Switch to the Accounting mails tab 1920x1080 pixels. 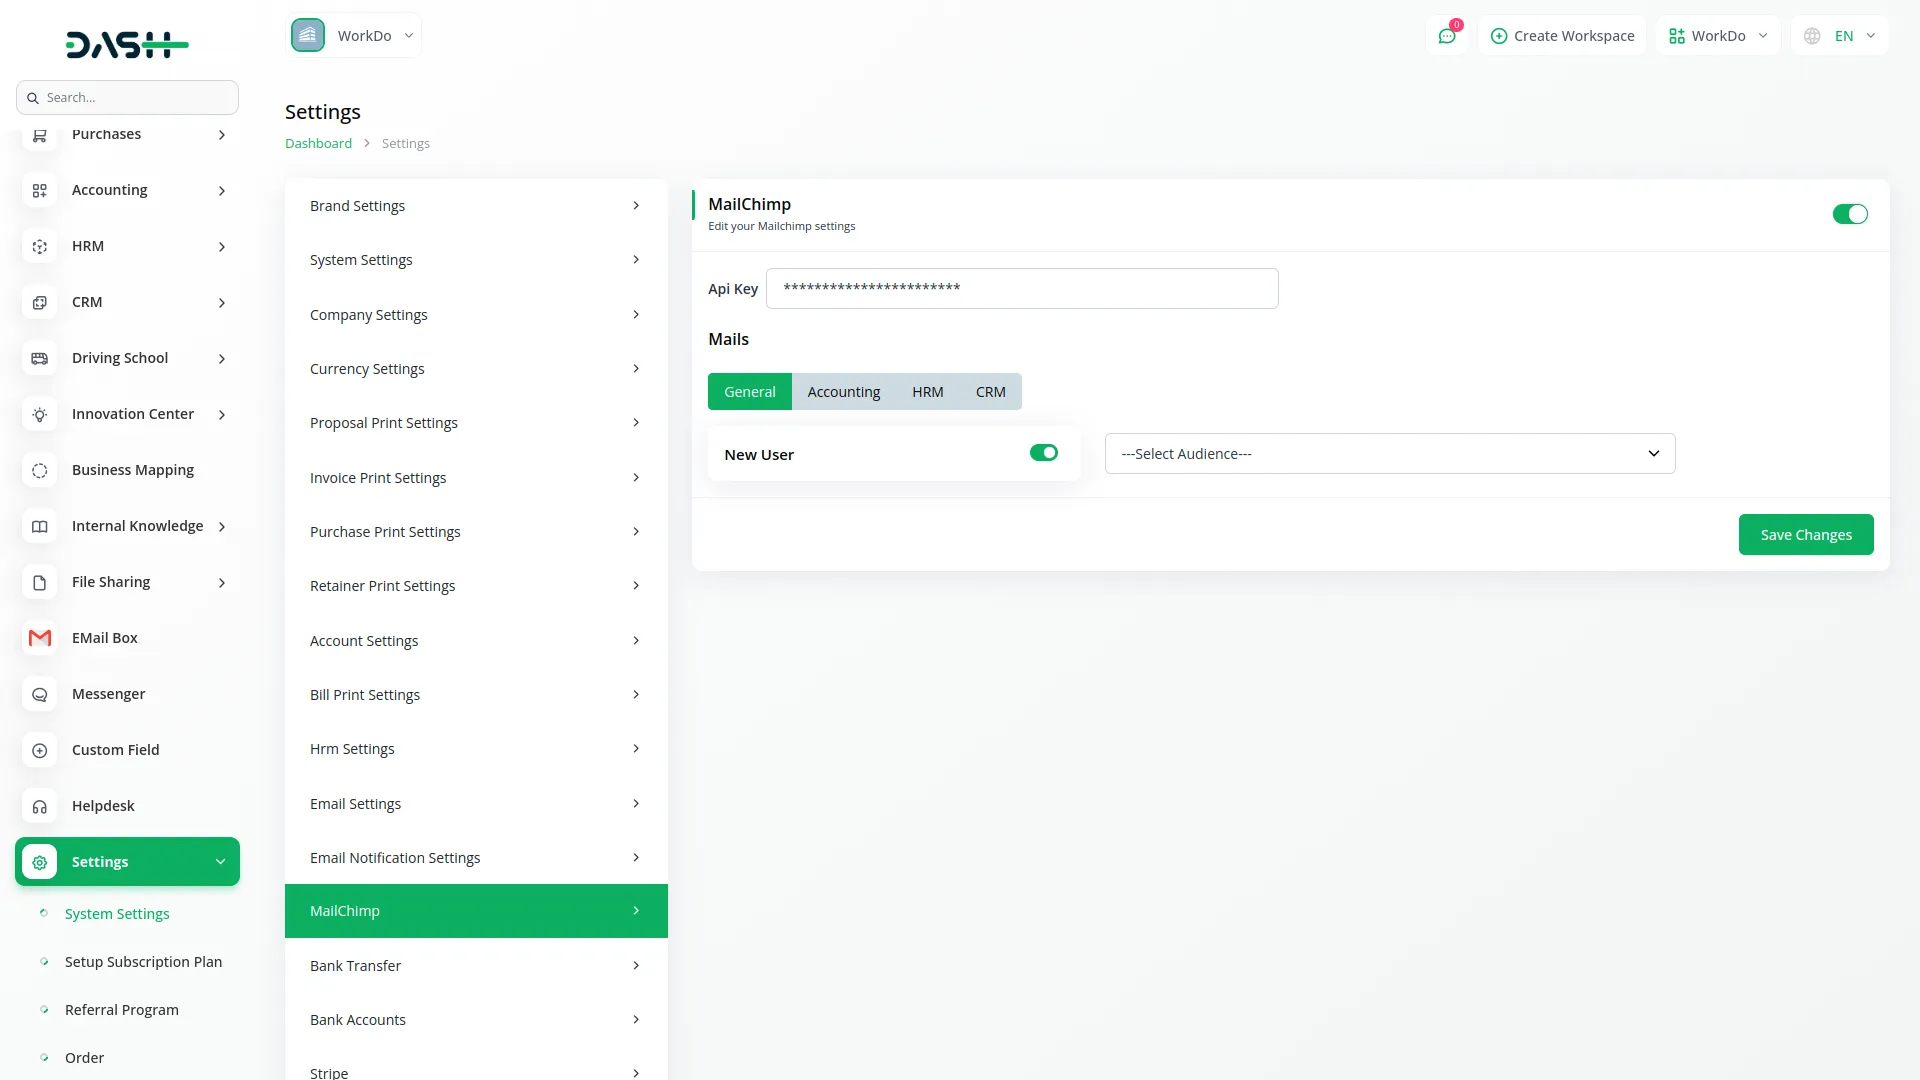pyautogui.click(x=843, y=392)
